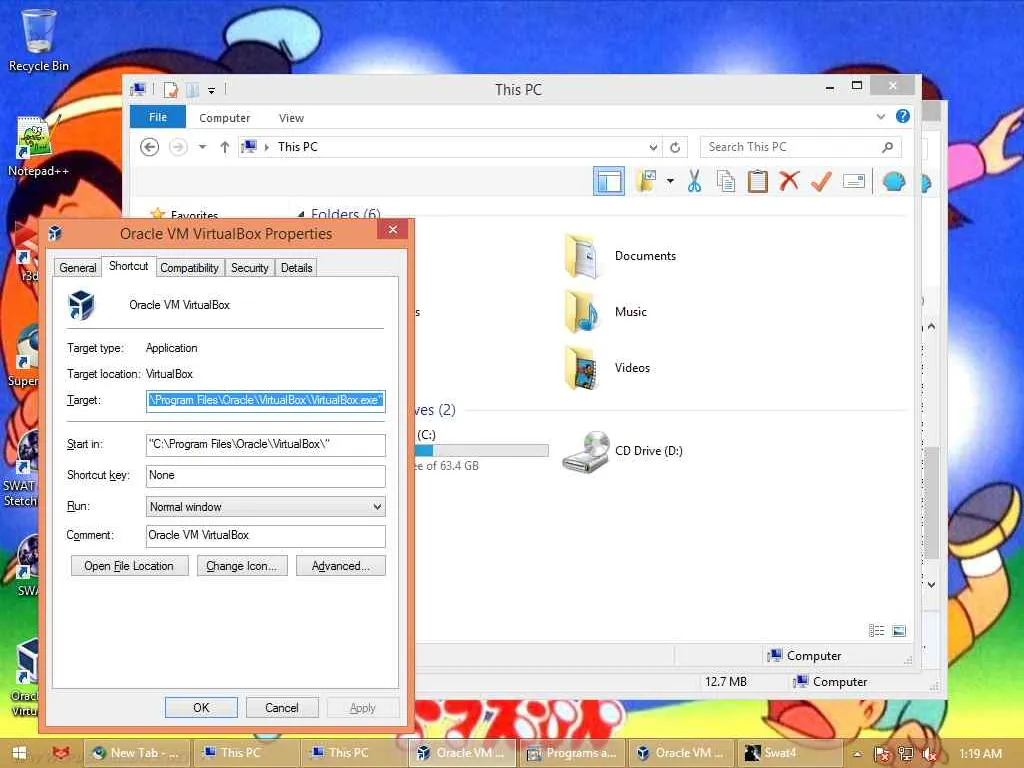Click the folder options toolbar icon
Viewport: 1024px width, 768px height.
[646, 181]
